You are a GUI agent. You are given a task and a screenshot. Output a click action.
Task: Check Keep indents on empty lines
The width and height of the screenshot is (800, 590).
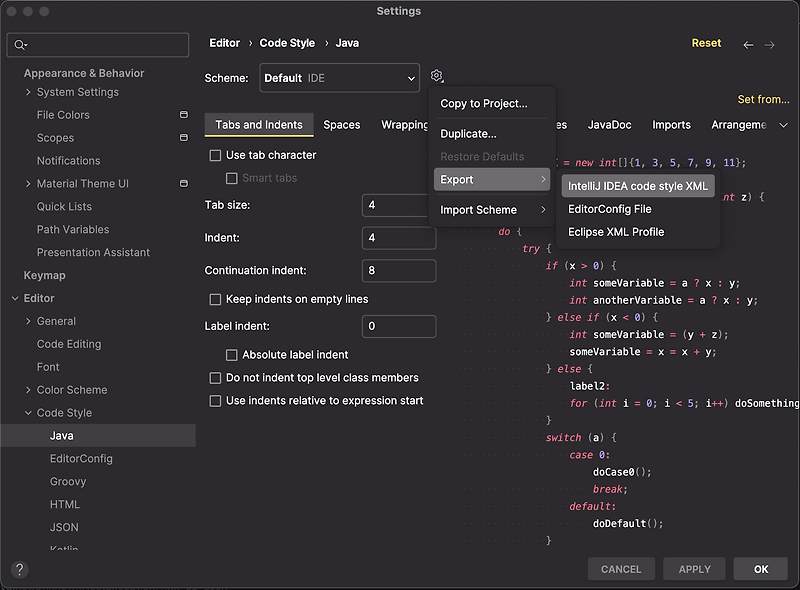pyautogui.click(x=215, y=298)
